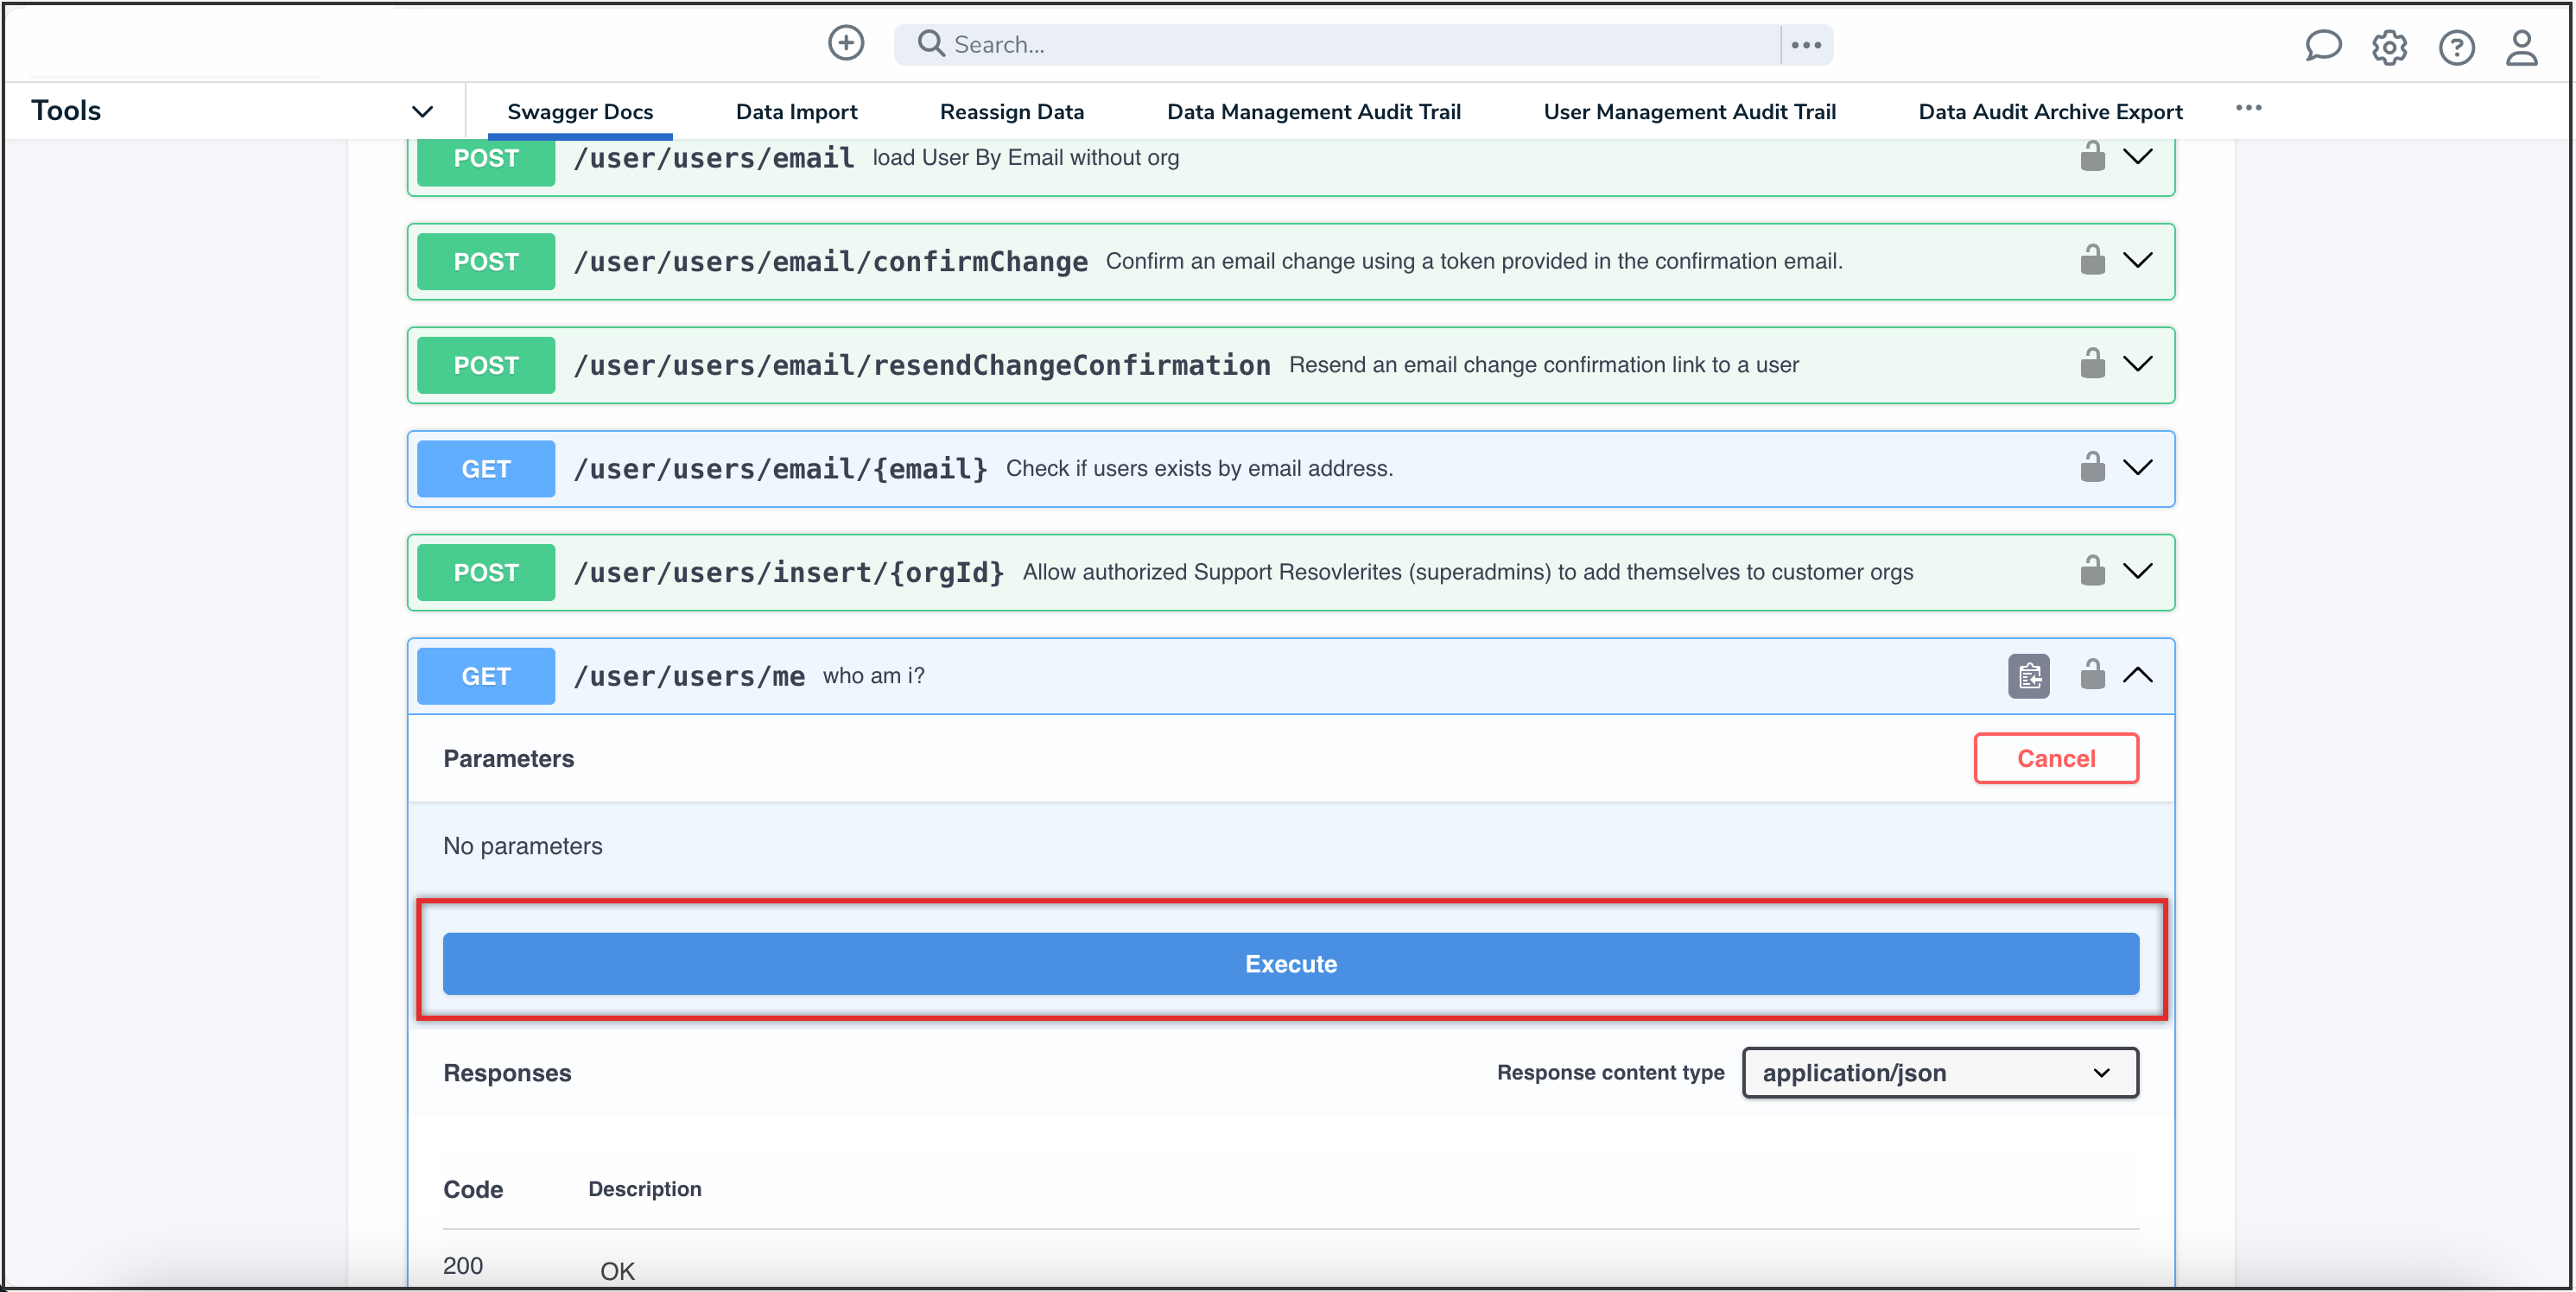Click the search magnifier icon
The width and height of the screenshot is (2576, 1292).
[930, 44]
